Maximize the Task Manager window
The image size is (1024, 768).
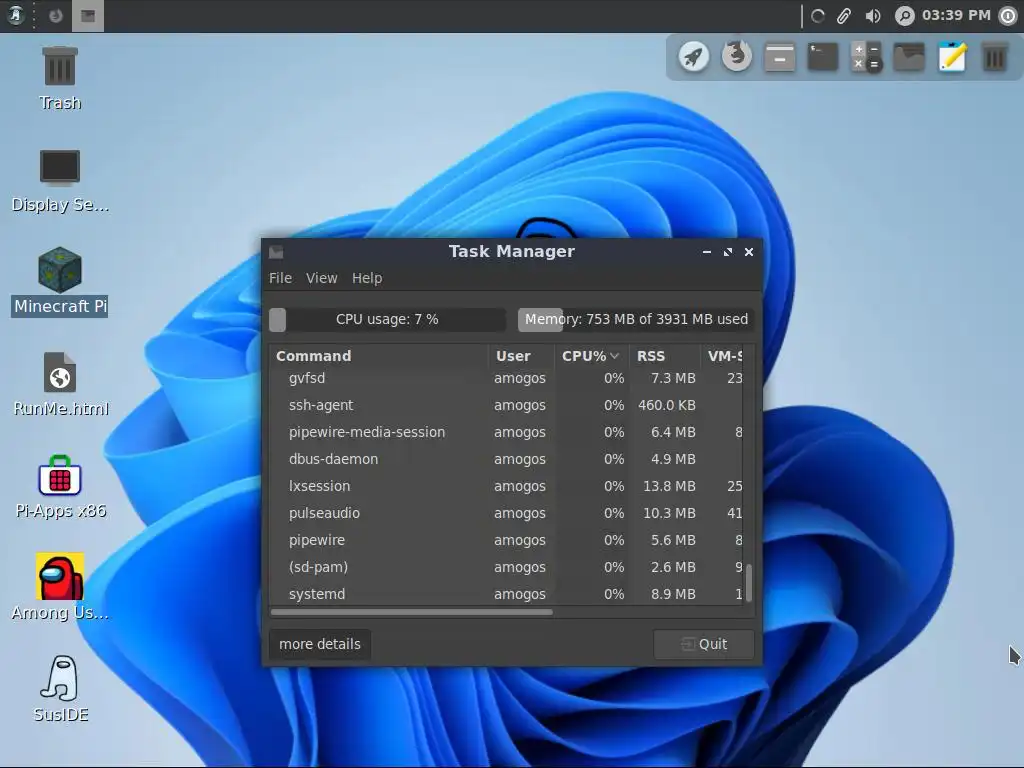coord(728,252)
